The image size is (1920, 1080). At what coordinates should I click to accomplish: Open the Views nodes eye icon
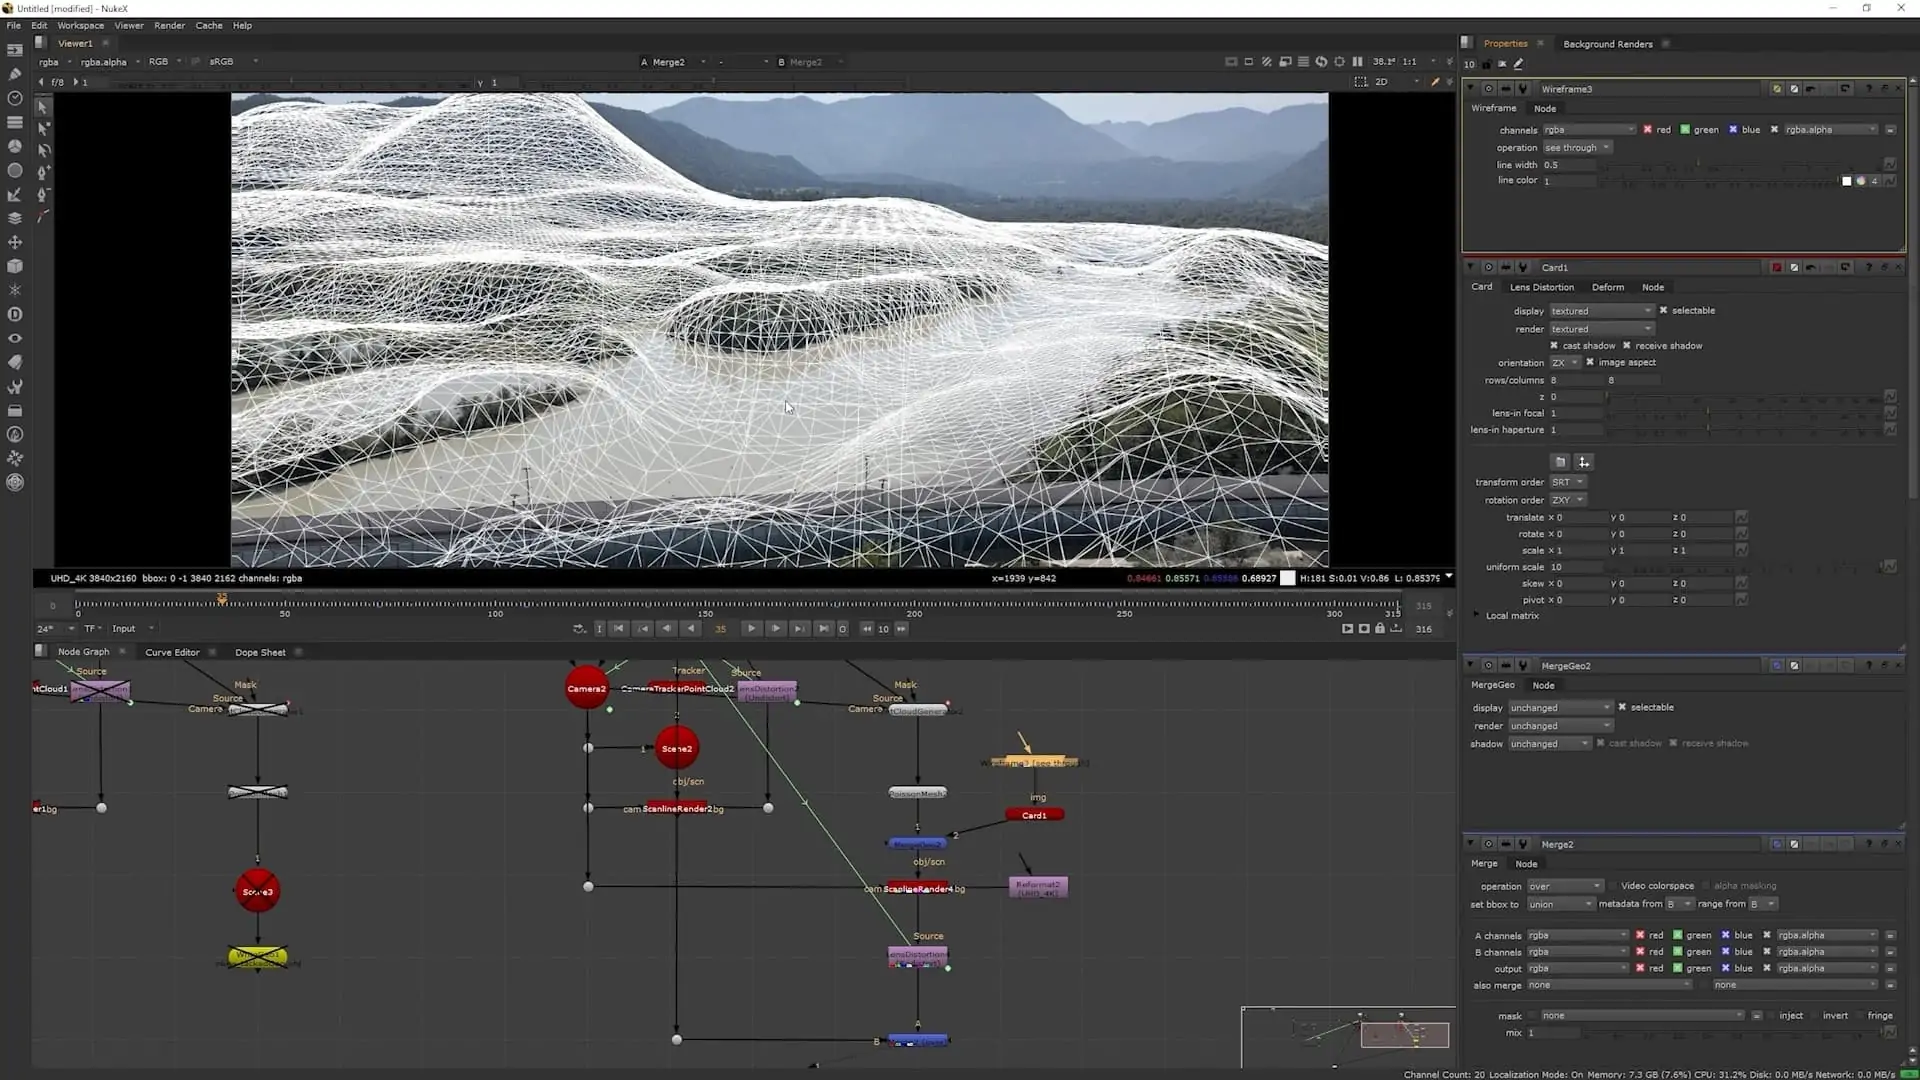[x=15, y=338]
